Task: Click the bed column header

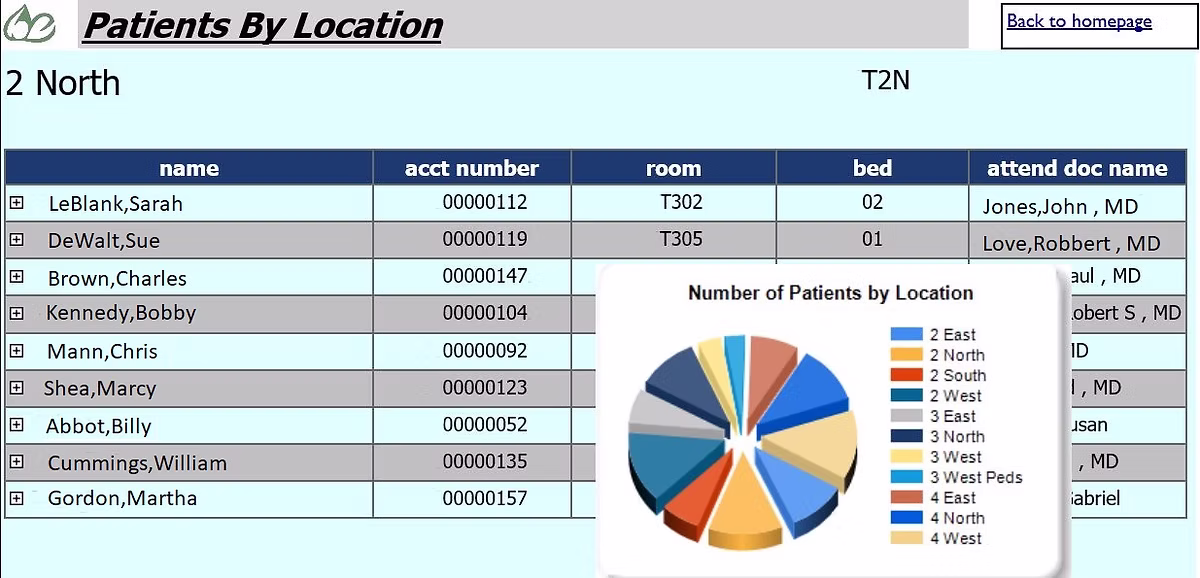Action: tap(872, 168)
